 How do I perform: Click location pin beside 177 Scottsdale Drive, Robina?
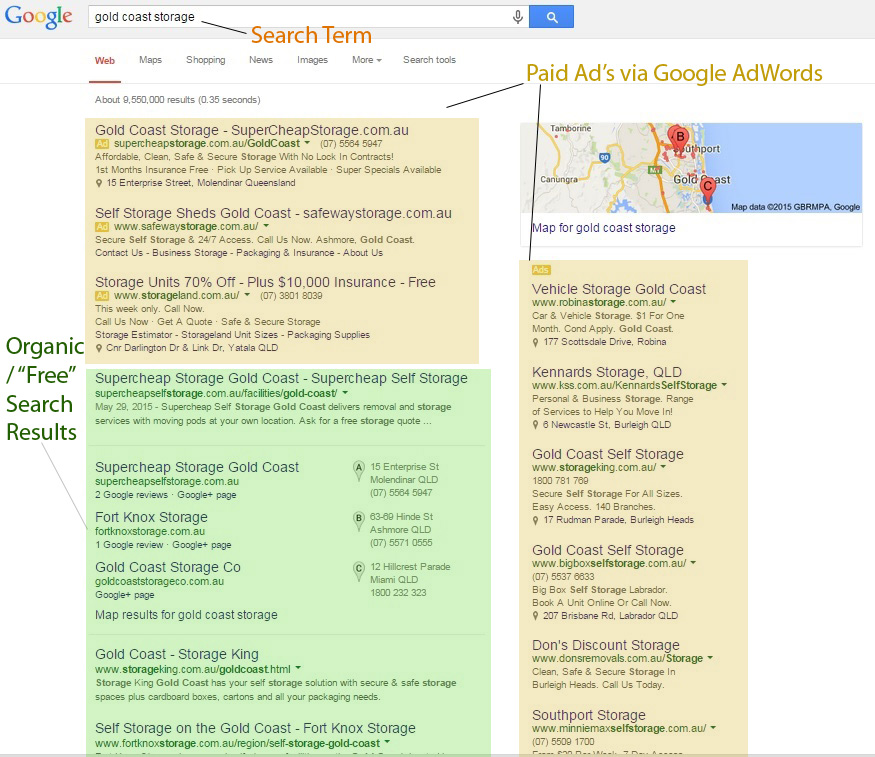pyautogui.click(x=536, y=342)
